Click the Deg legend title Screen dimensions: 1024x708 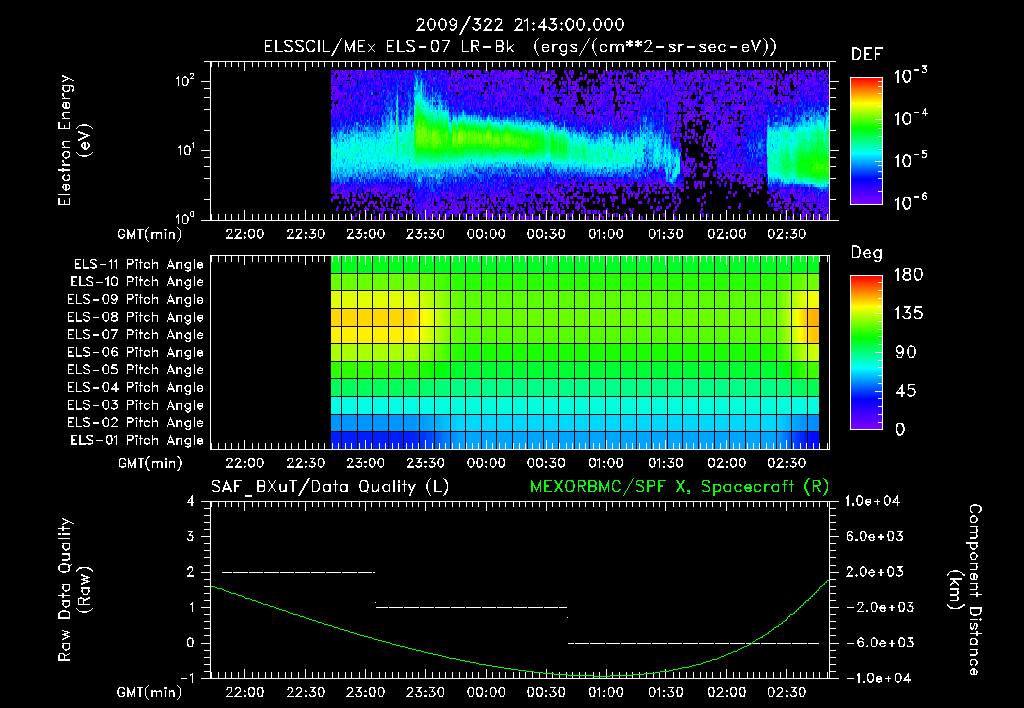867,253
